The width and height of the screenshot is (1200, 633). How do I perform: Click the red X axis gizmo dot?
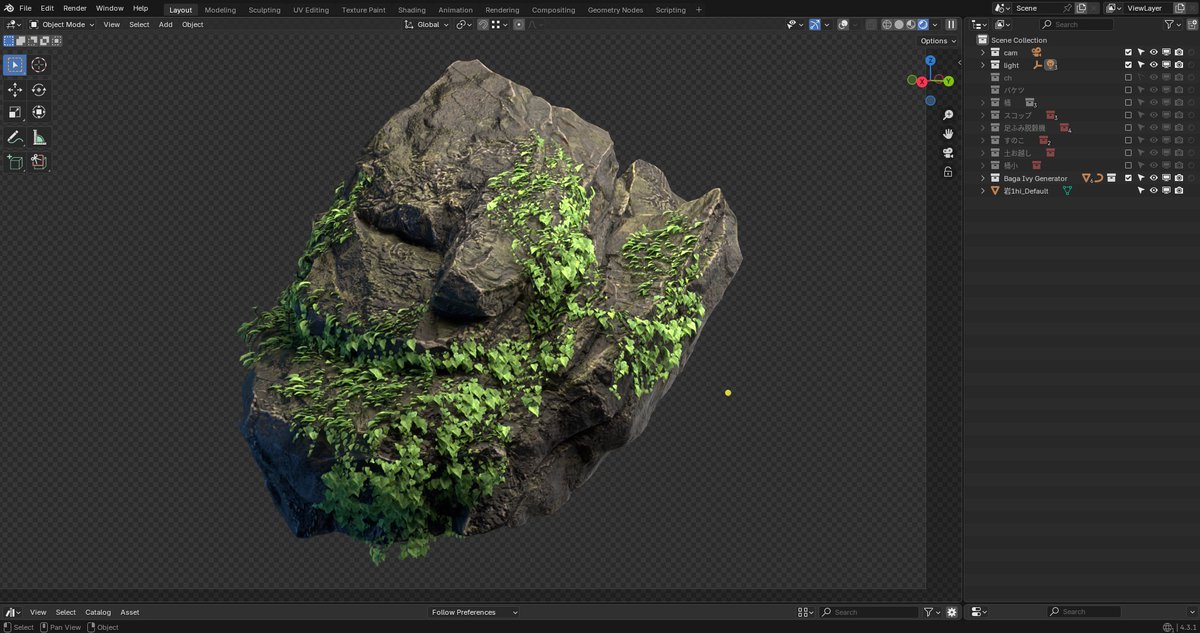(x=921, y=81)
